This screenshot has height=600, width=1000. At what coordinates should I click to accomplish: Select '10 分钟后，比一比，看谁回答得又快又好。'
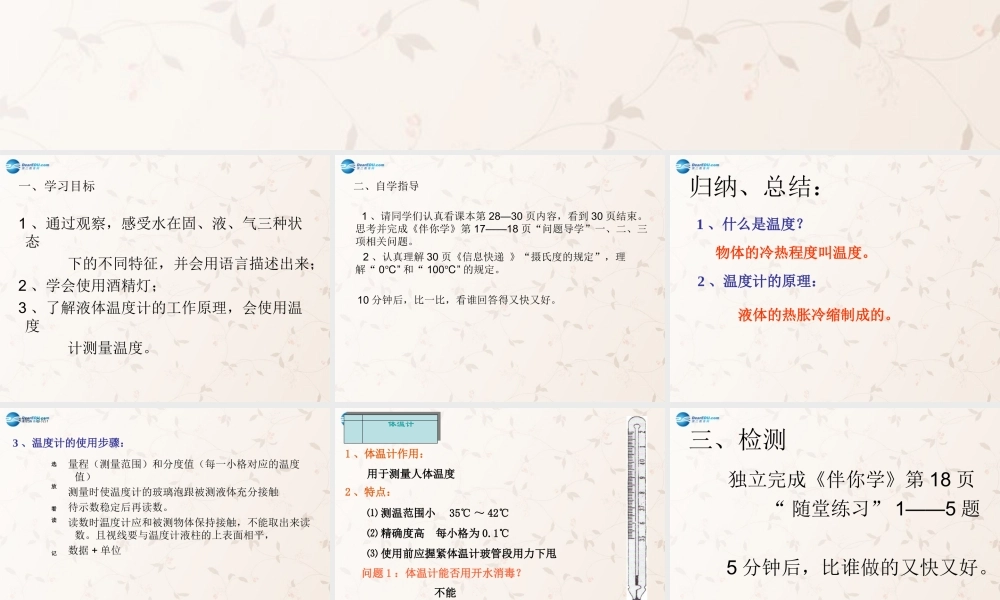tap(457, 300)
